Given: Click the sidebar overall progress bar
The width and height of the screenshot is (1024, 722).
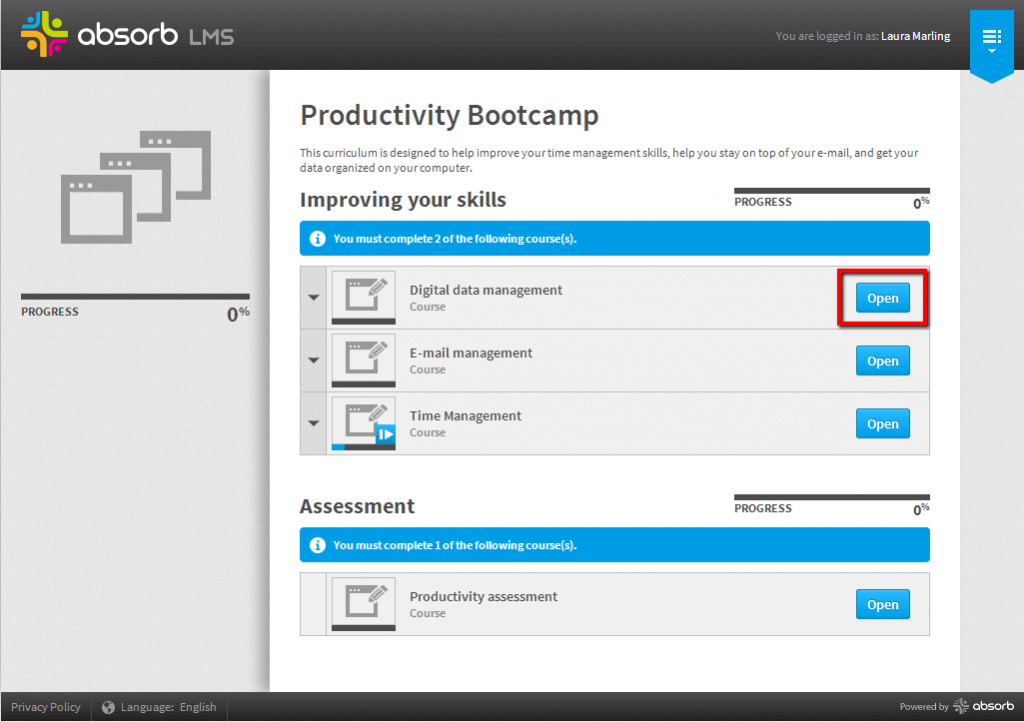Looking at the screenshot, I should tap(135, 296).
